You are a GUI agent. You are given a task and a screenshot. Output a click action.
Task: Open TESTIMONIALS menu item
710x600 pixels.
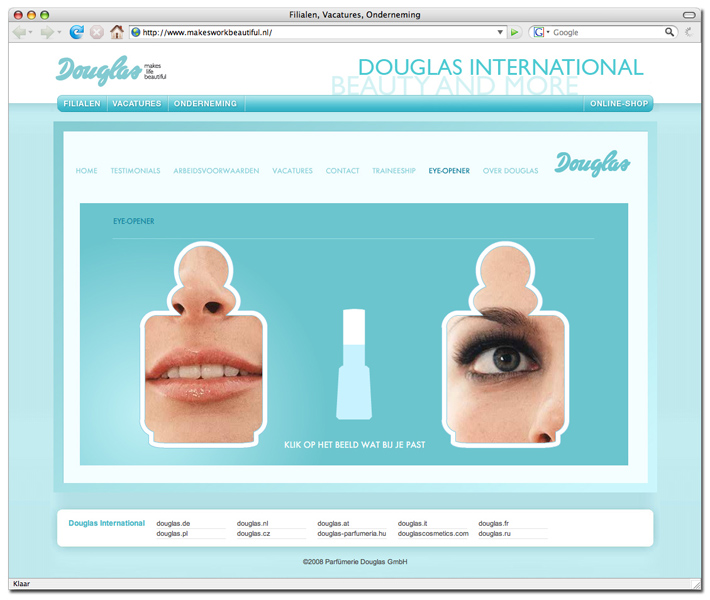[x=135, y=171]
